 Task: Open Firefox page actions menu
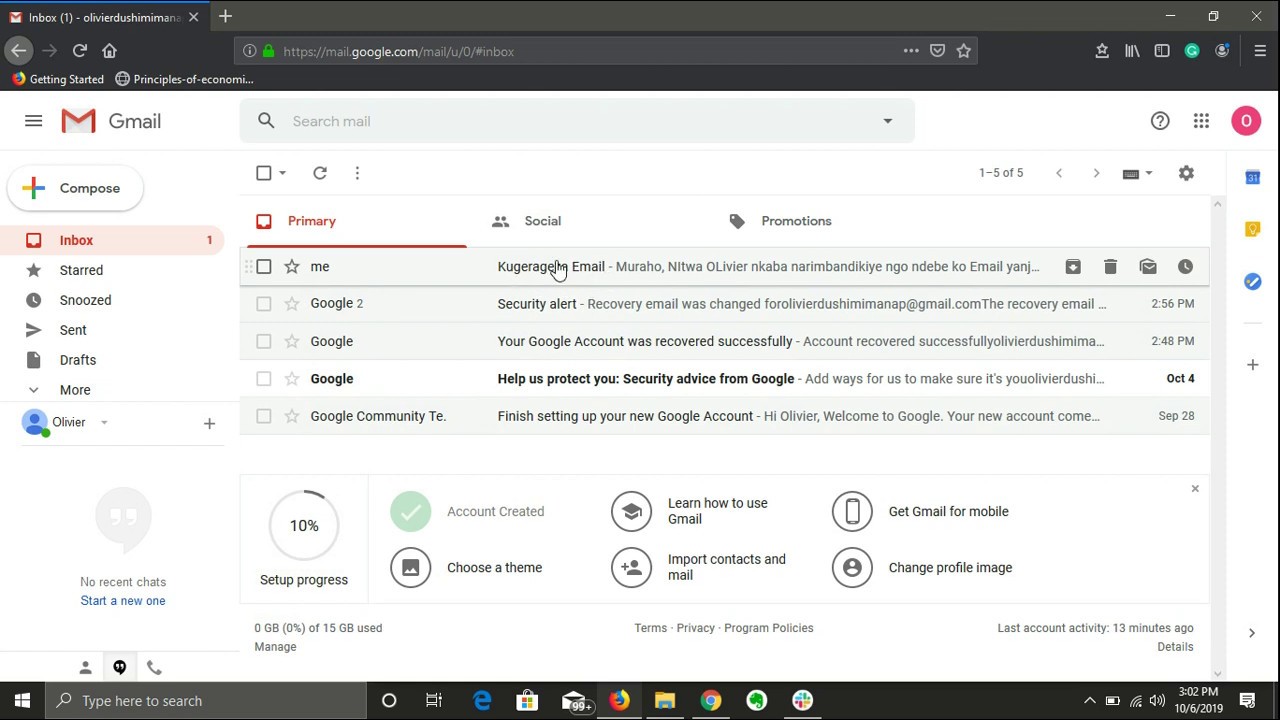[911, 51]
